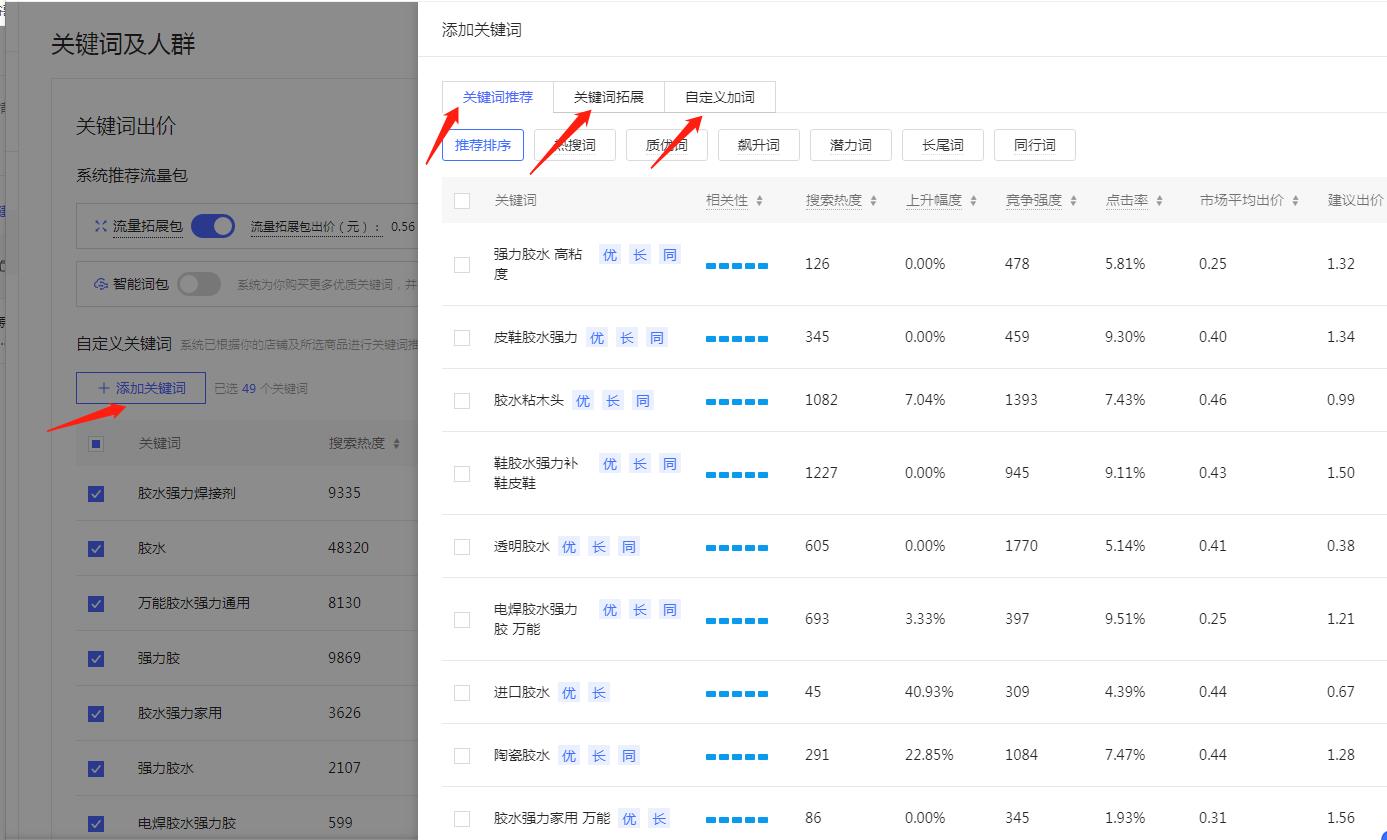Click the 流量拓展包 expand icon
1387x840 pixels.
point(100,227)
